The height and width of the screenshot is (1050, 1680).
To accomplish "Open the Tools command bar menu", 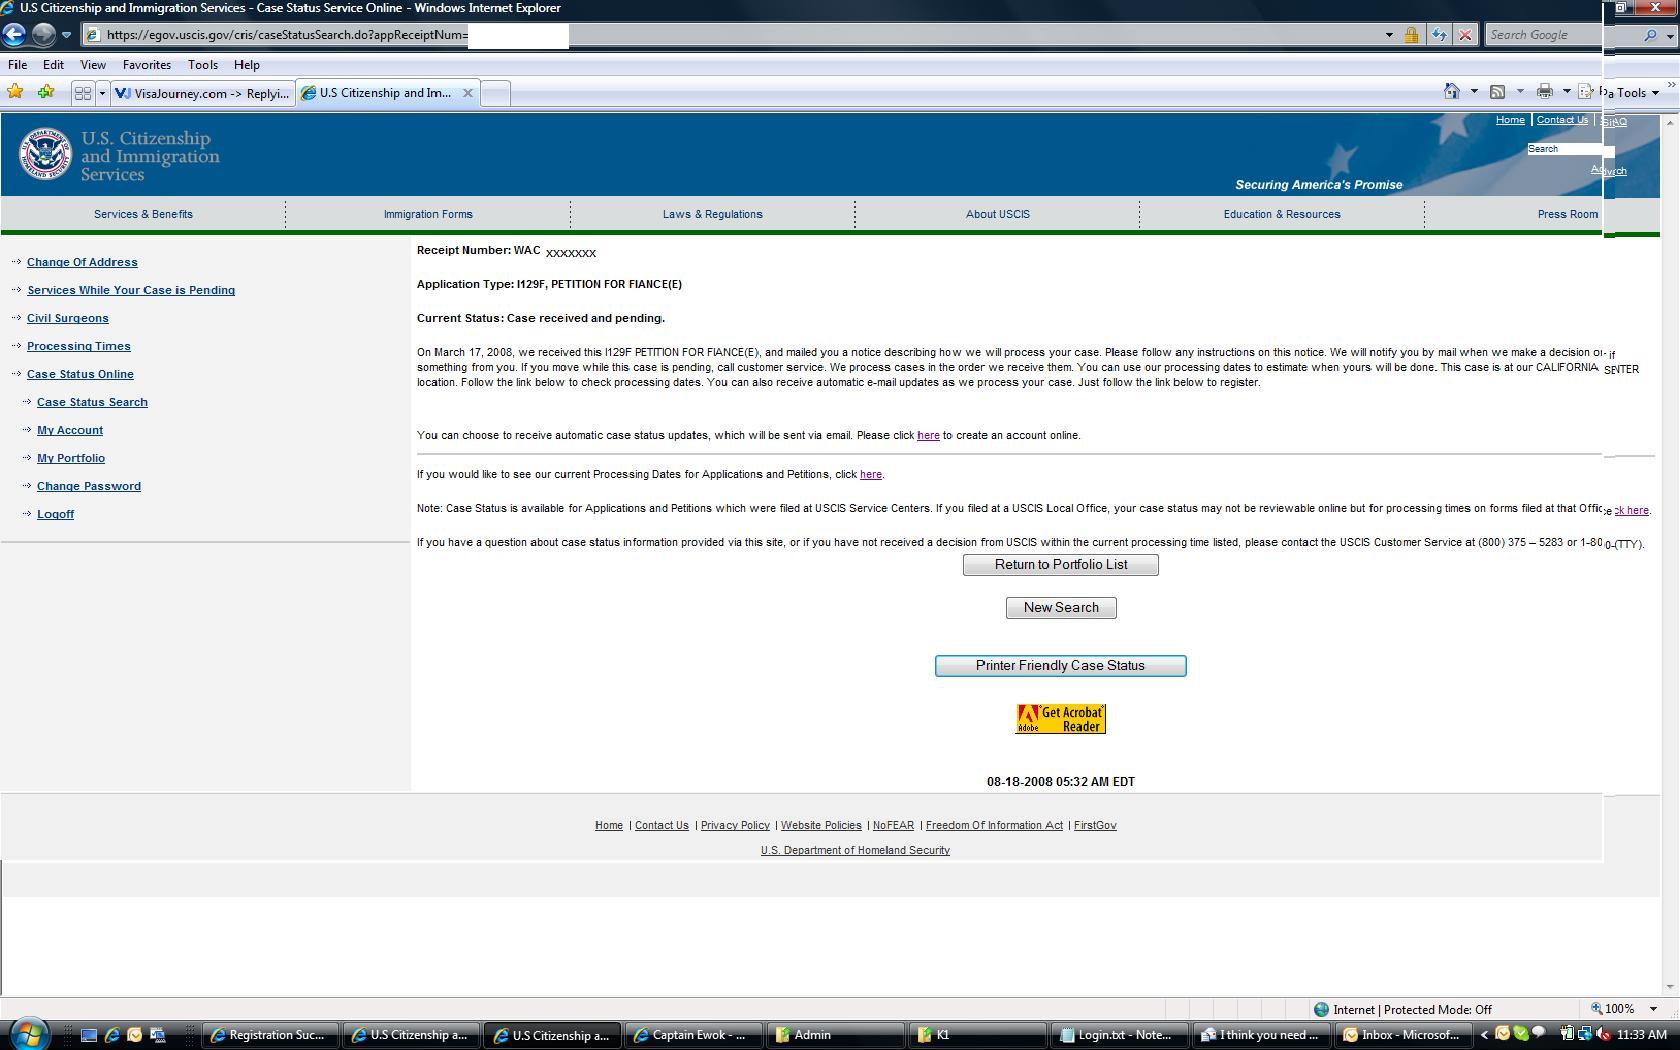I will point(1637,93).
